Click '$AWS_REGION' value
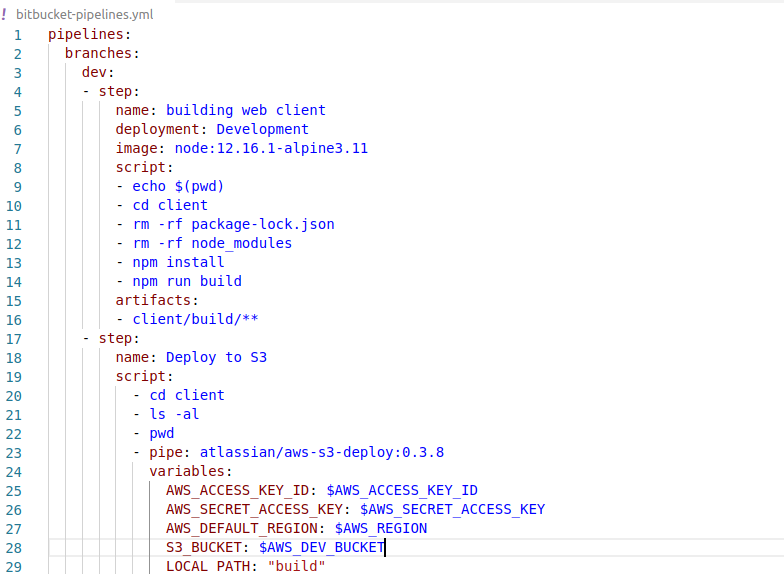The height and width of the screenshot is (574, 784). coord(381,528)
